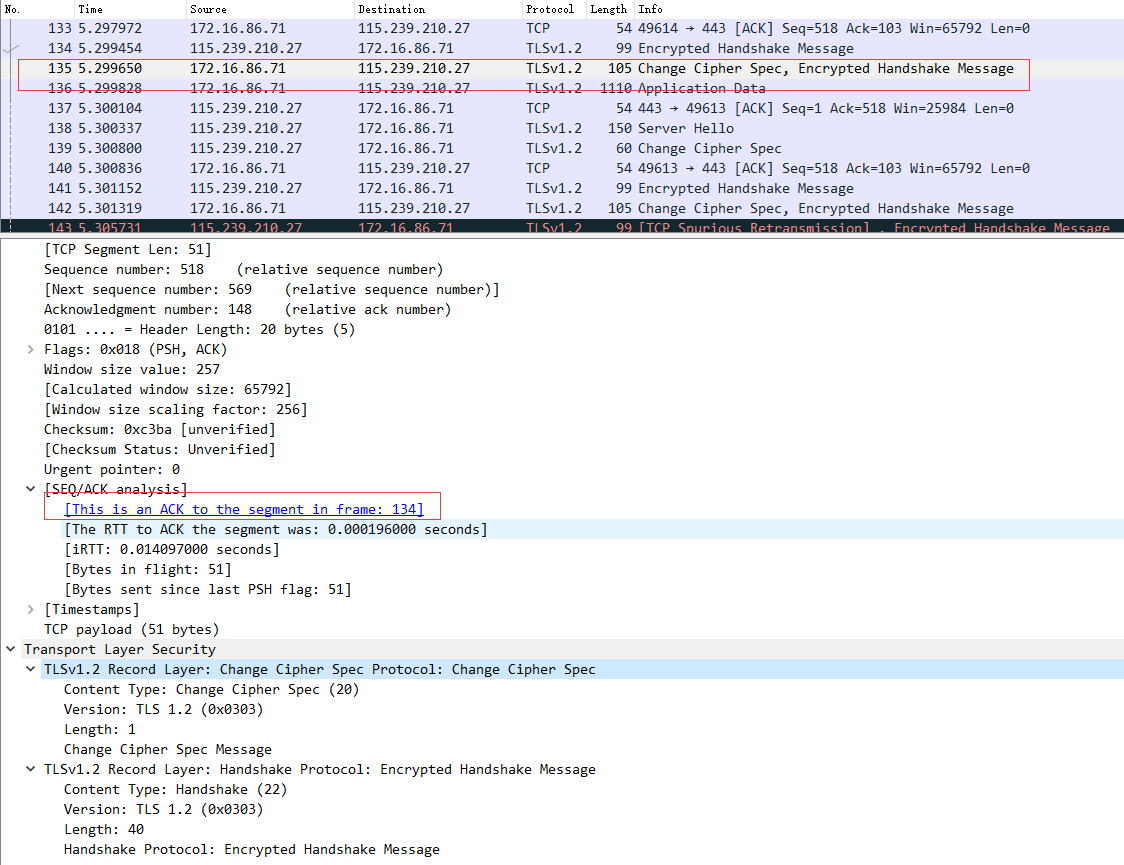This screenshot has width=1124, height=865.
Task: Select Content Type: Change Cipher Spec (20)
Action: (x=211, y=689)
